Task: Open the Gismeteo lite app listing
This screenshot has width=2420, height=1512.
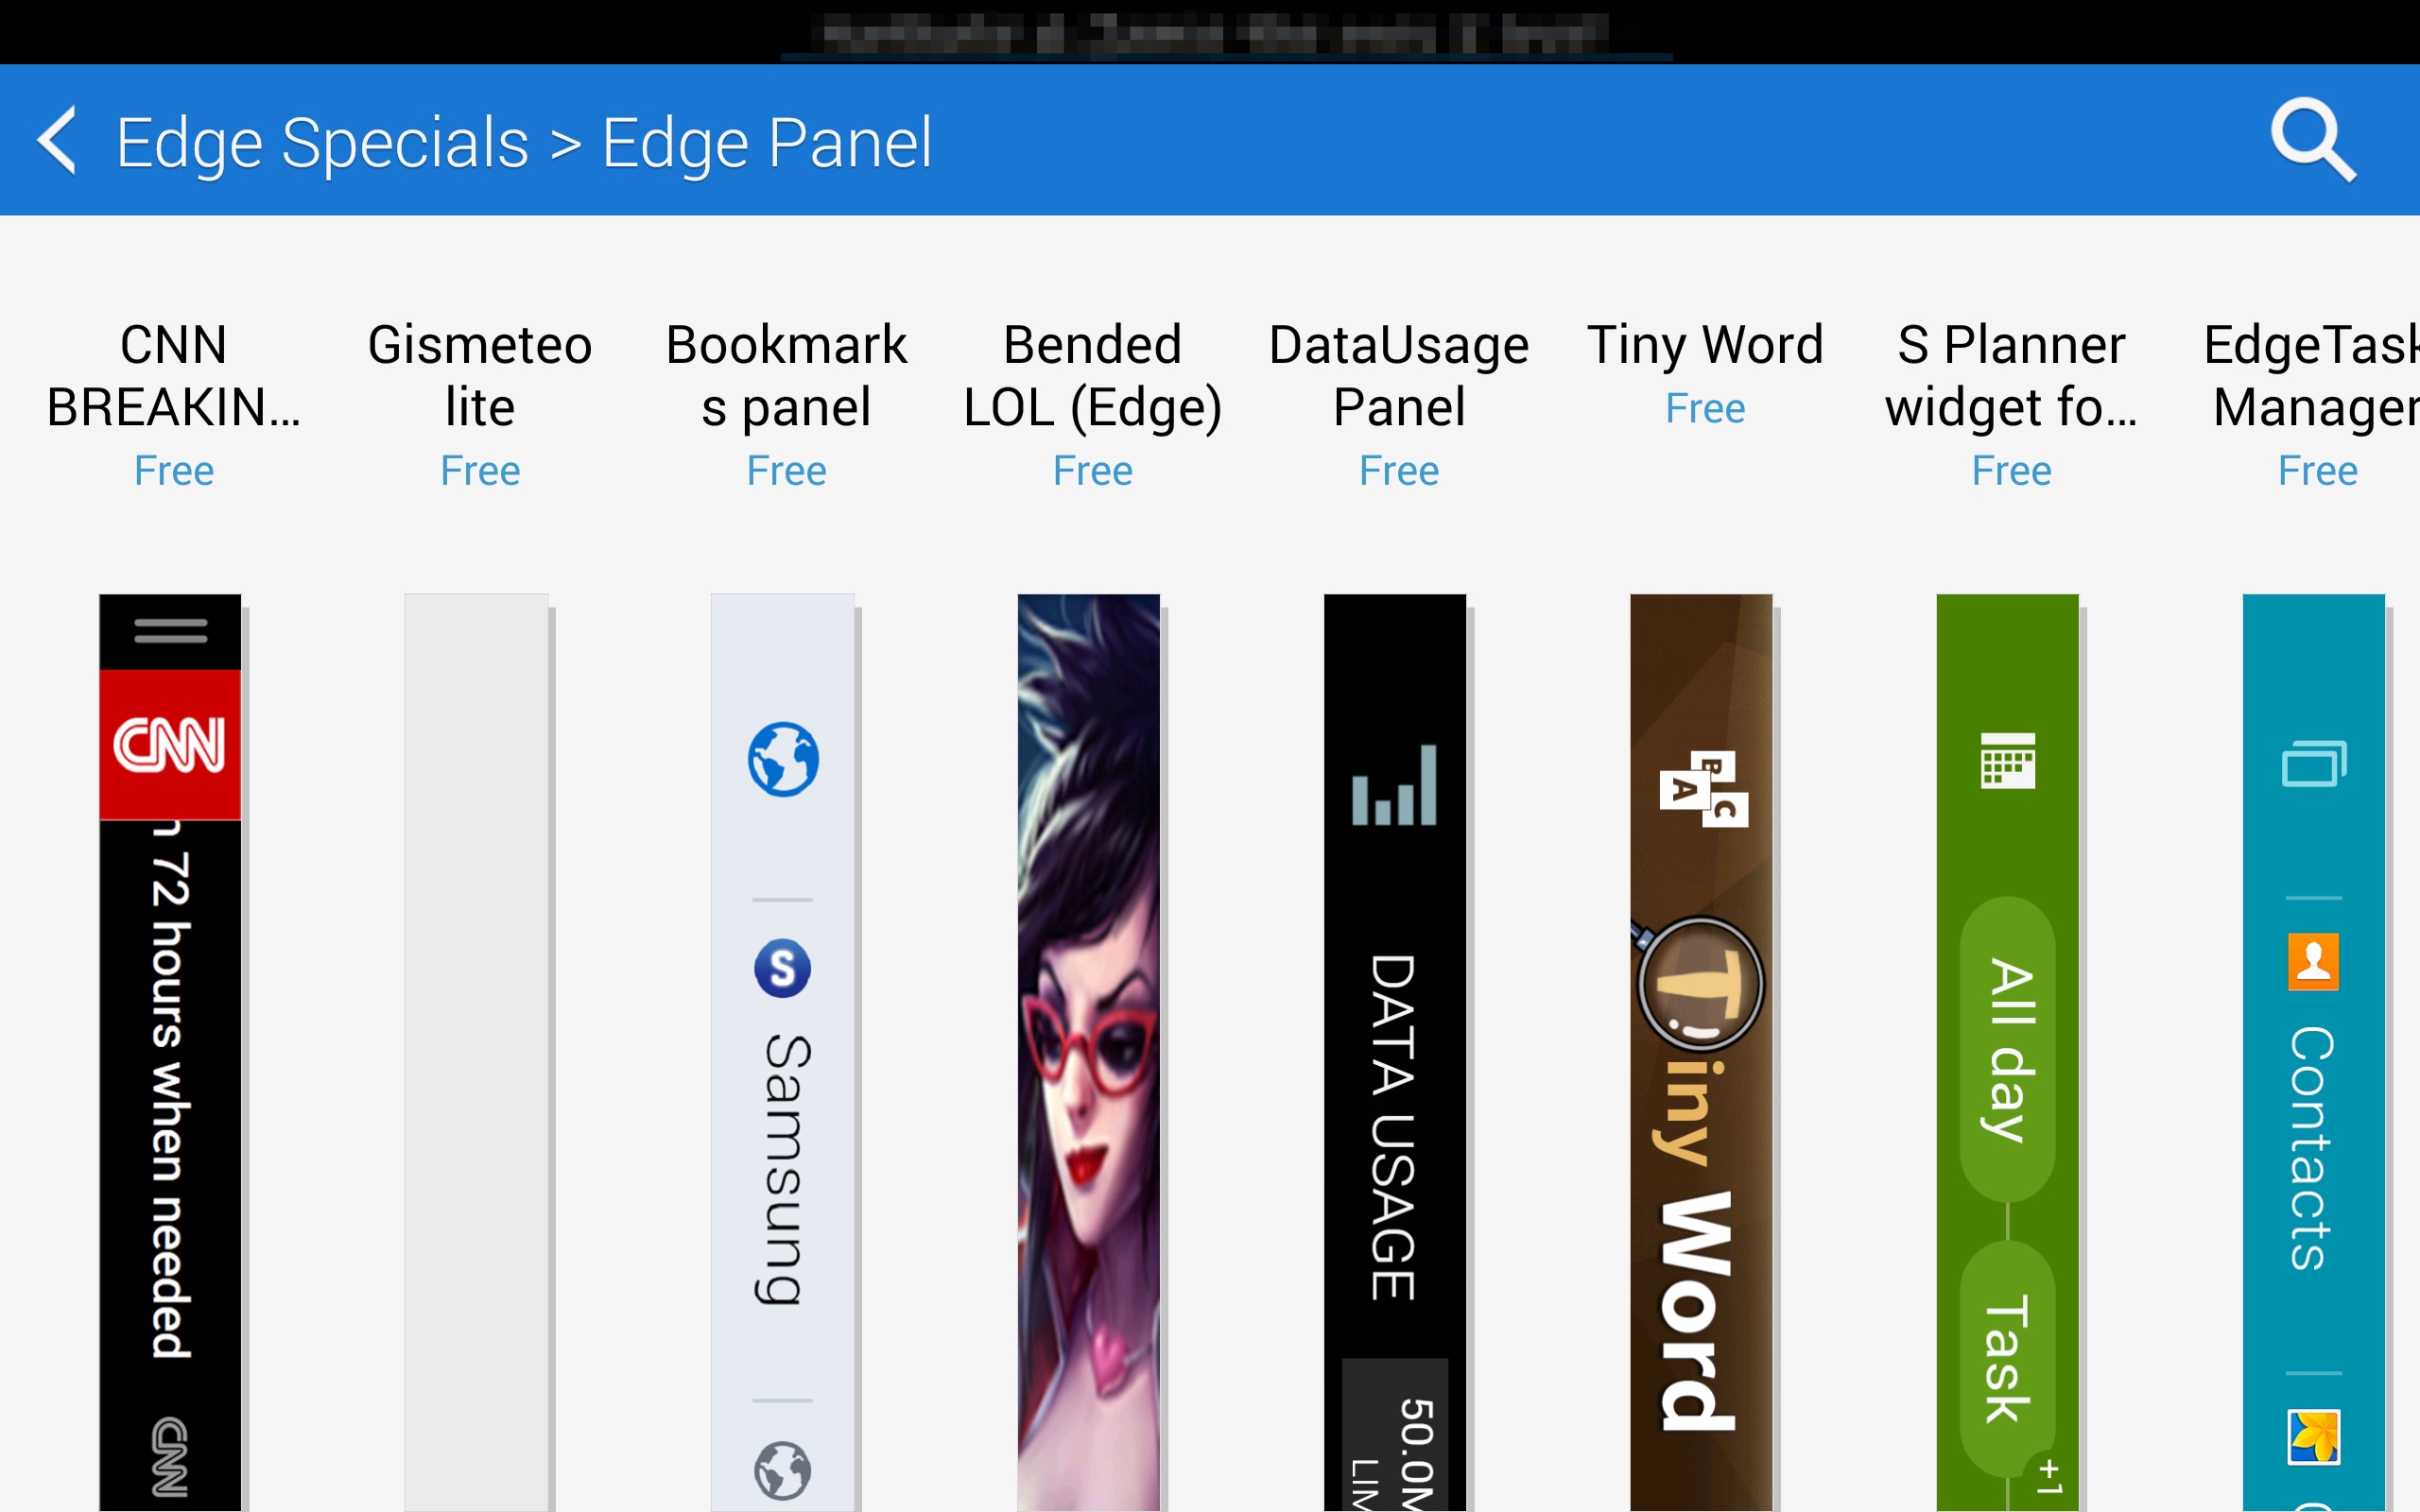Action: click(x=479, y=376)
